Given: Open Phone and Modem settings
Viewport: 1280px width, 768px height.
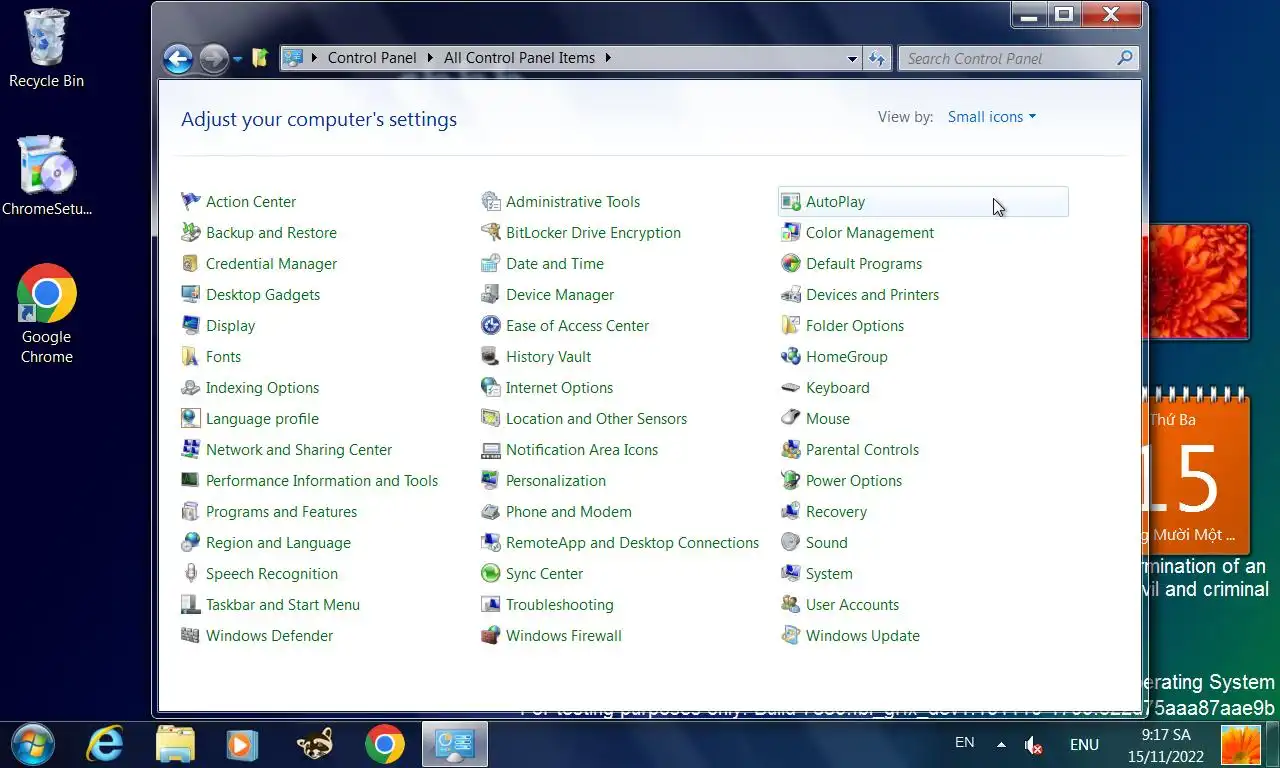Looking at the screenshot, I should (569, 512).
